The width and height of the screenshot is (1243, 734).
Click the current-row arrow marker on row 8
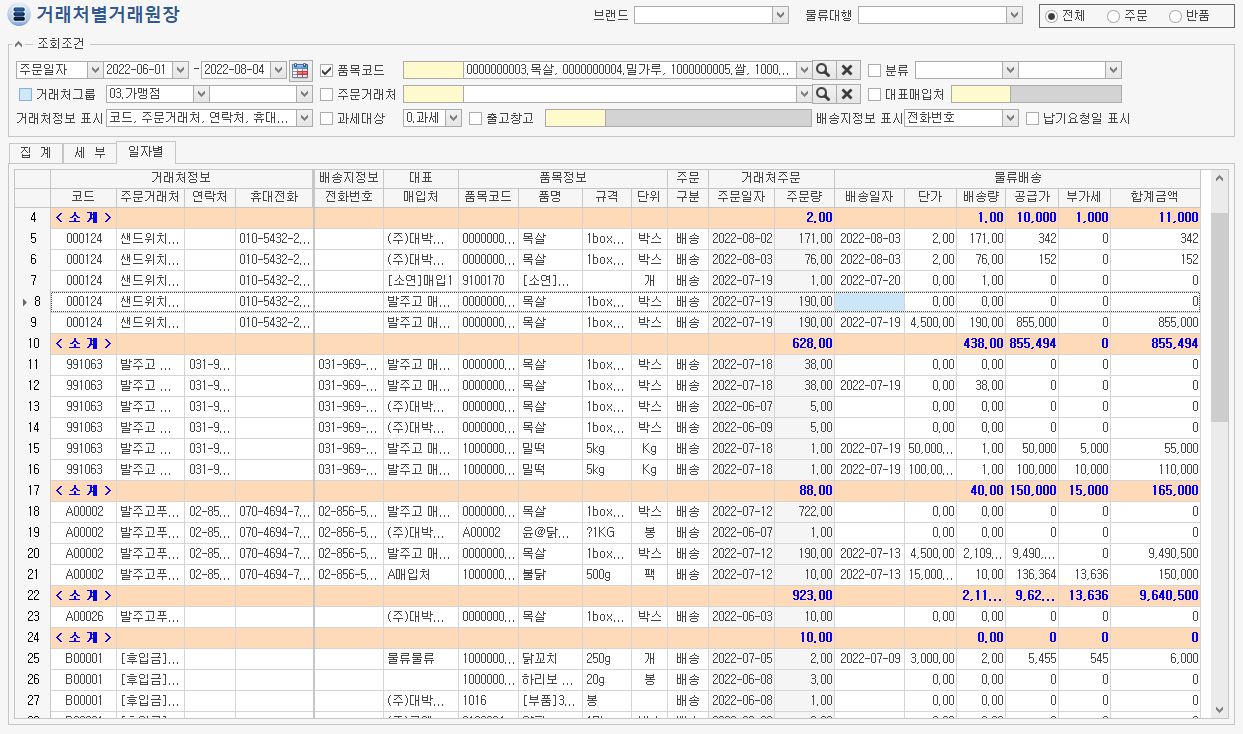click(x=23, y=300)
